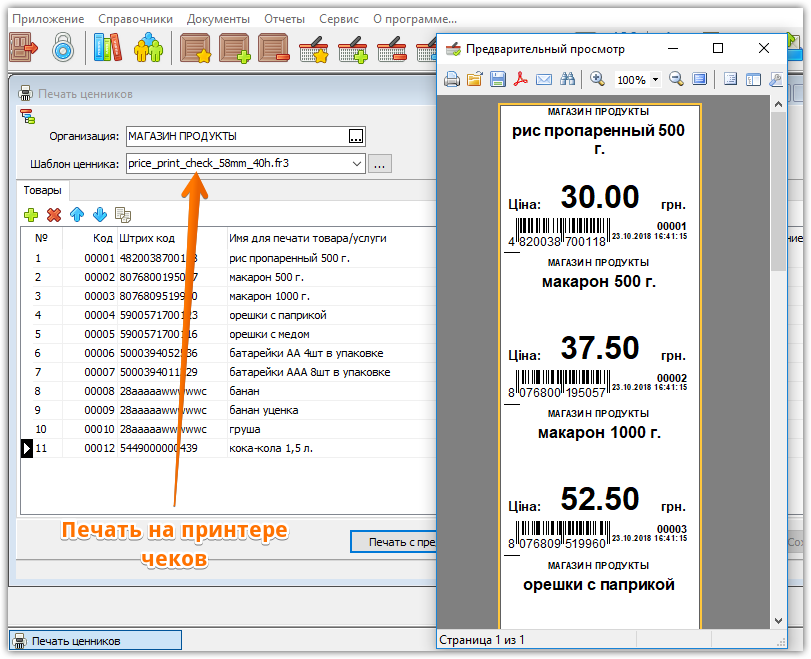Click the Имя для печати товара/услуги header
The height and width of the screenshot is (659, 811).
pos(308,238)
